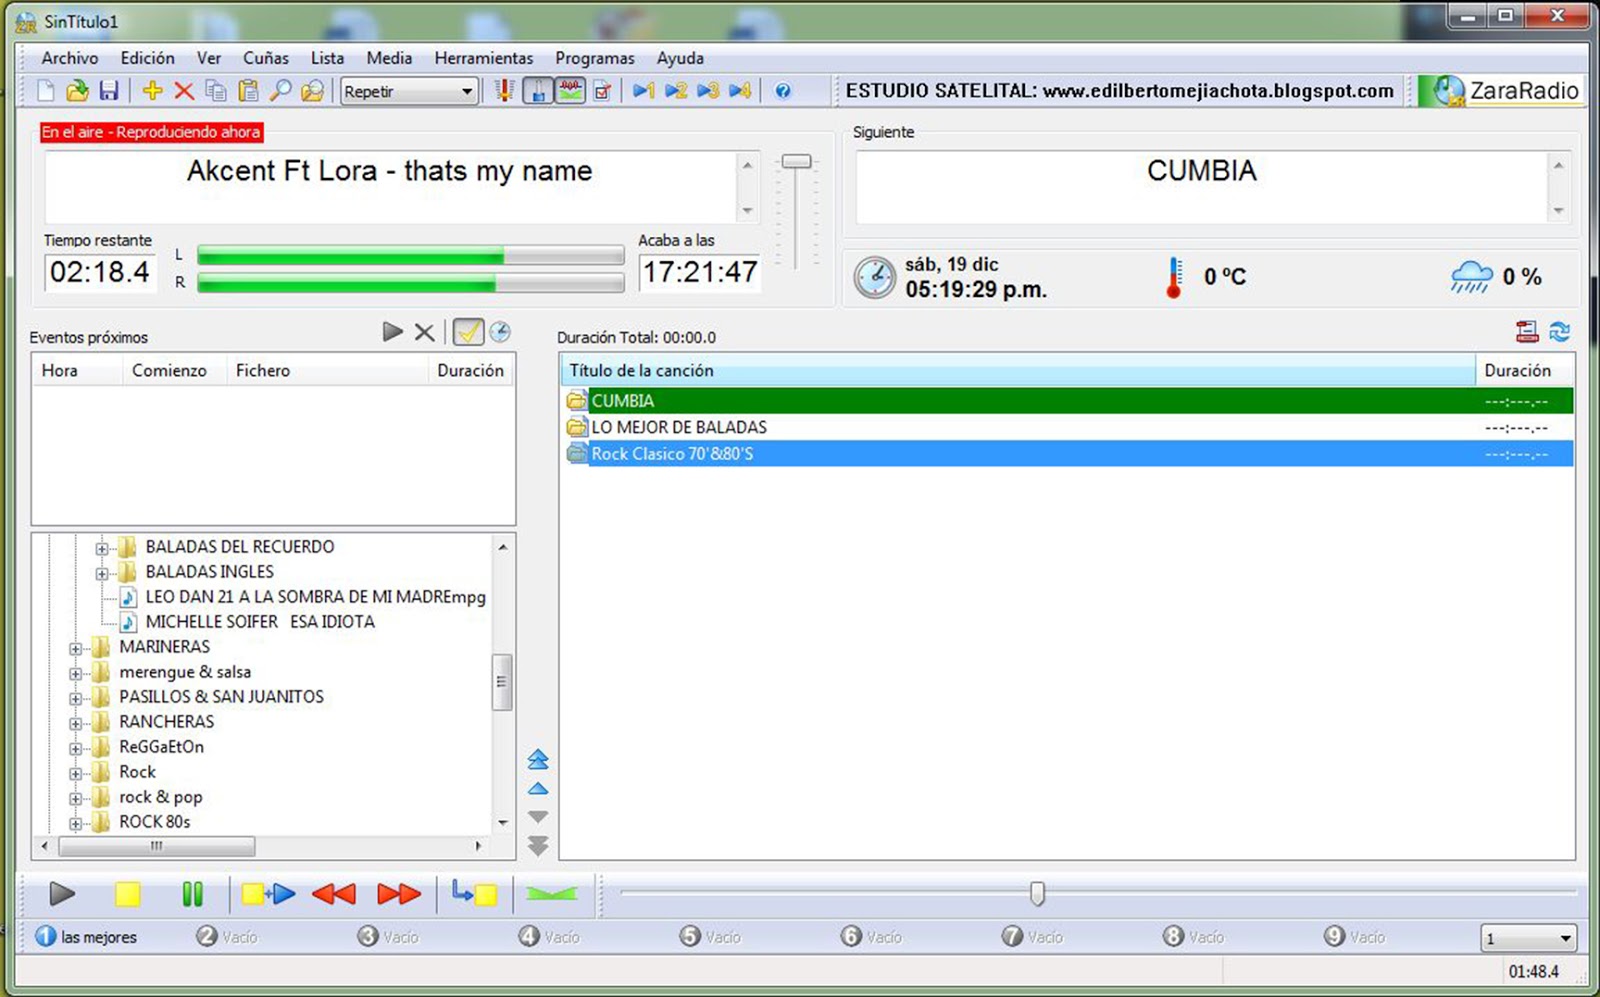This screenshot has width=1600, height=997.
Task: Add files with the yellow plus icon
Action: click(151, 90)
